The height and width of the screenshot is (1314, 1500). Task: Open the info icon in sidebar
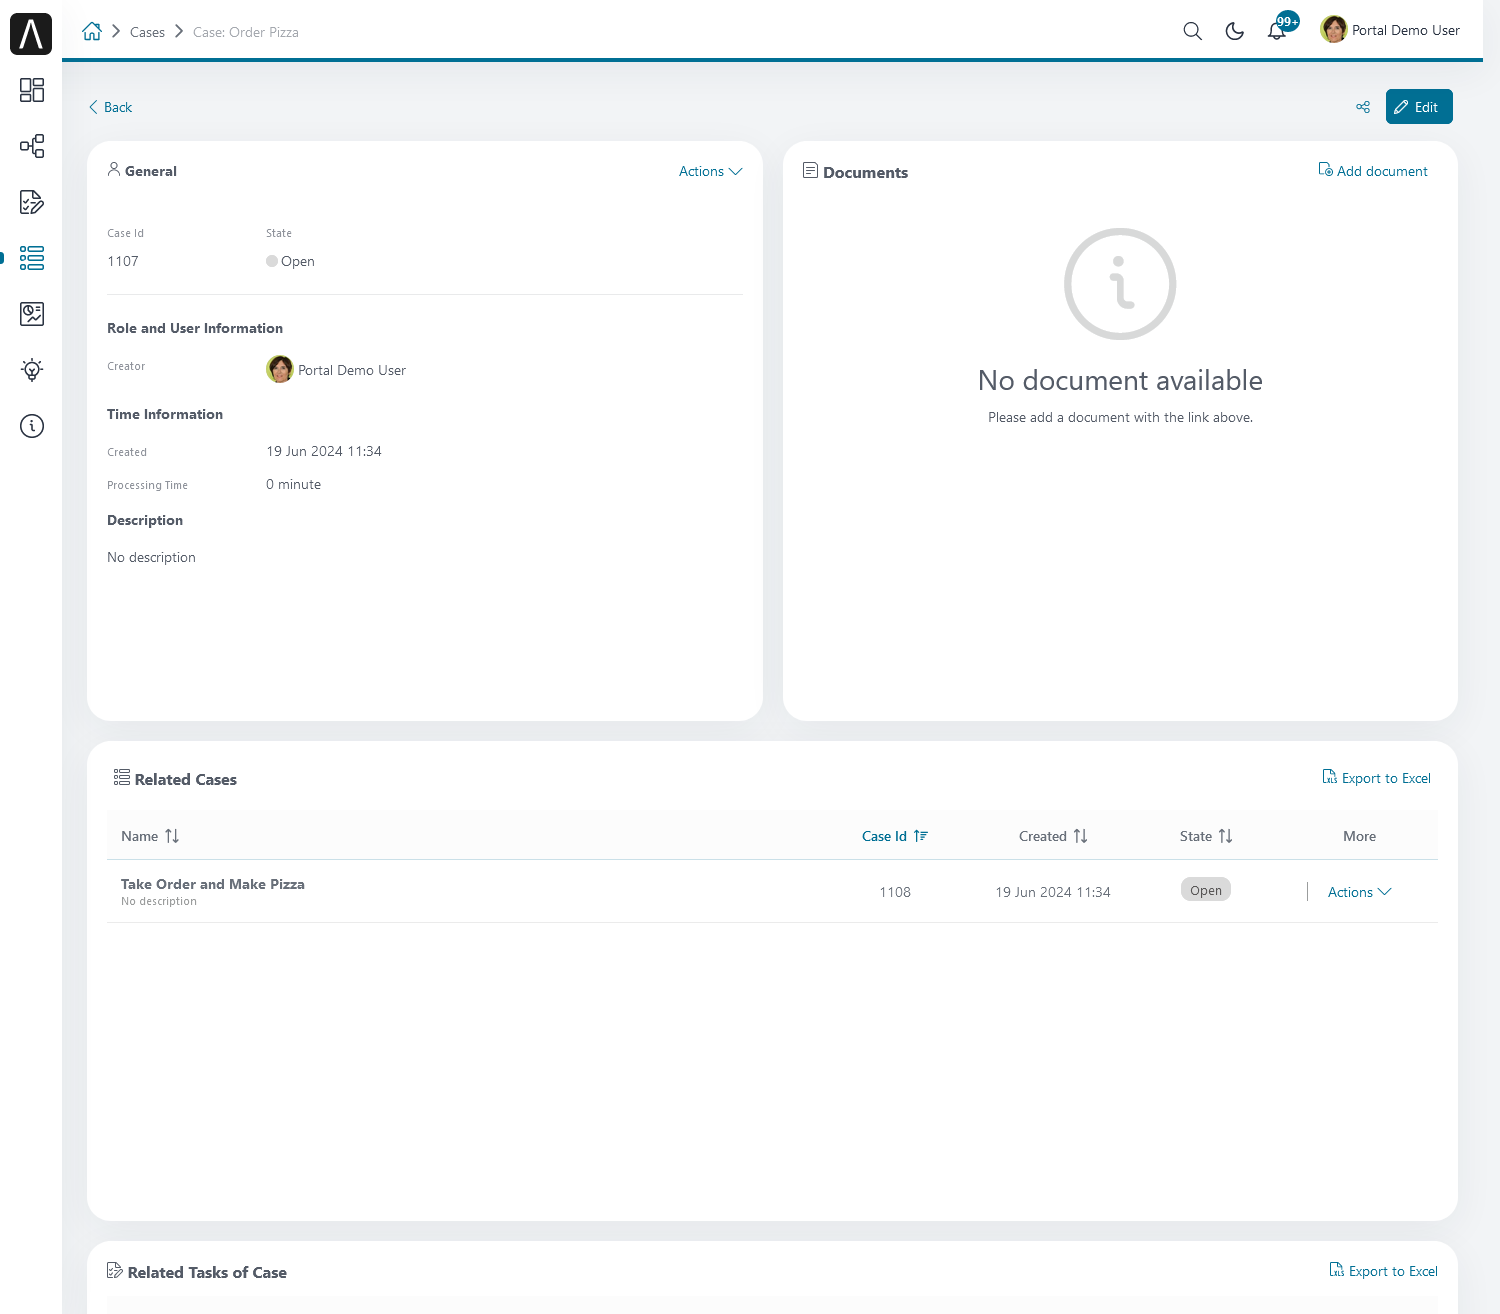(x=32, y=426)
